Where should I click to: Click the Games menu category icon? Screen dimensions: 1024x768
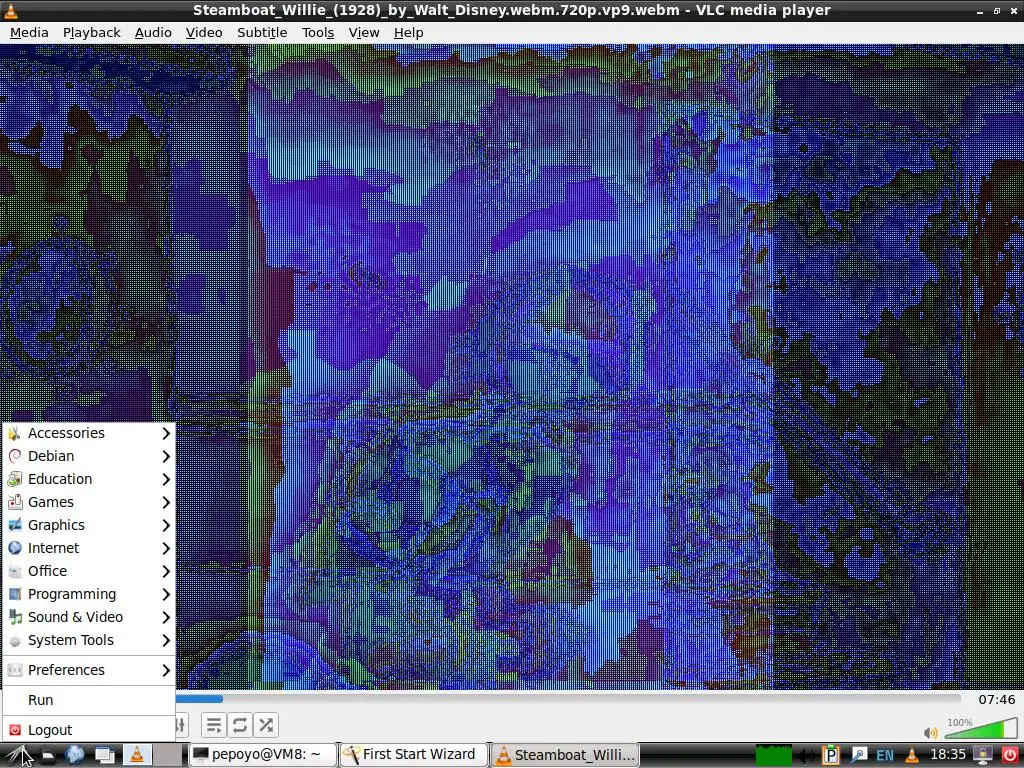15,502
